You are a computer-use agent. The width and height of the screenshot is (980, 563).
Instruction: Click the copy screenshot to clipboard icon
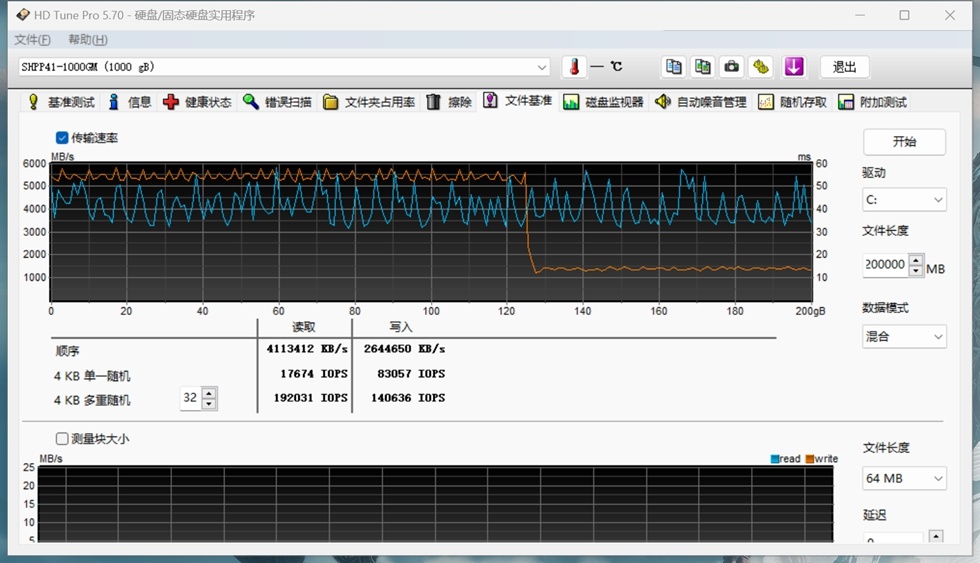pos(703,67)
